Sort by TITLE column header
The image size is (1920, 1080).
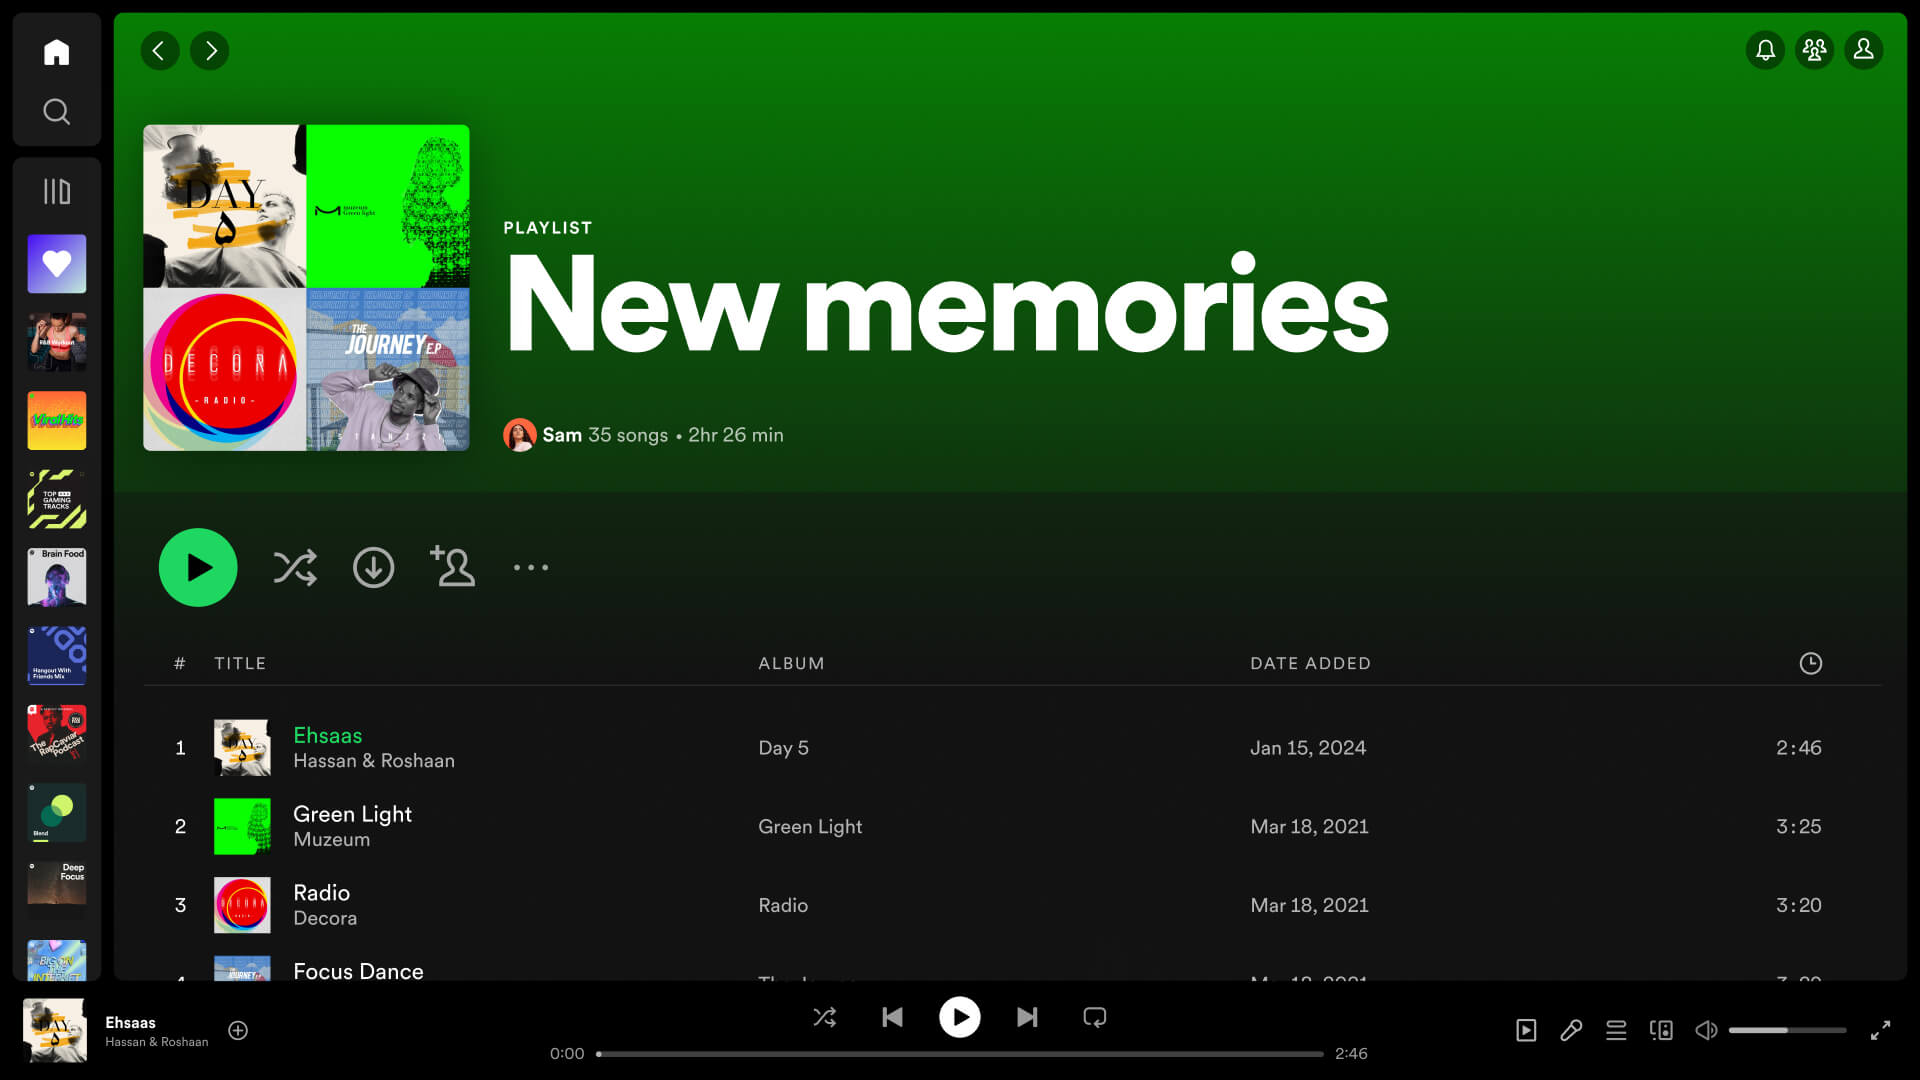(240, 663)
